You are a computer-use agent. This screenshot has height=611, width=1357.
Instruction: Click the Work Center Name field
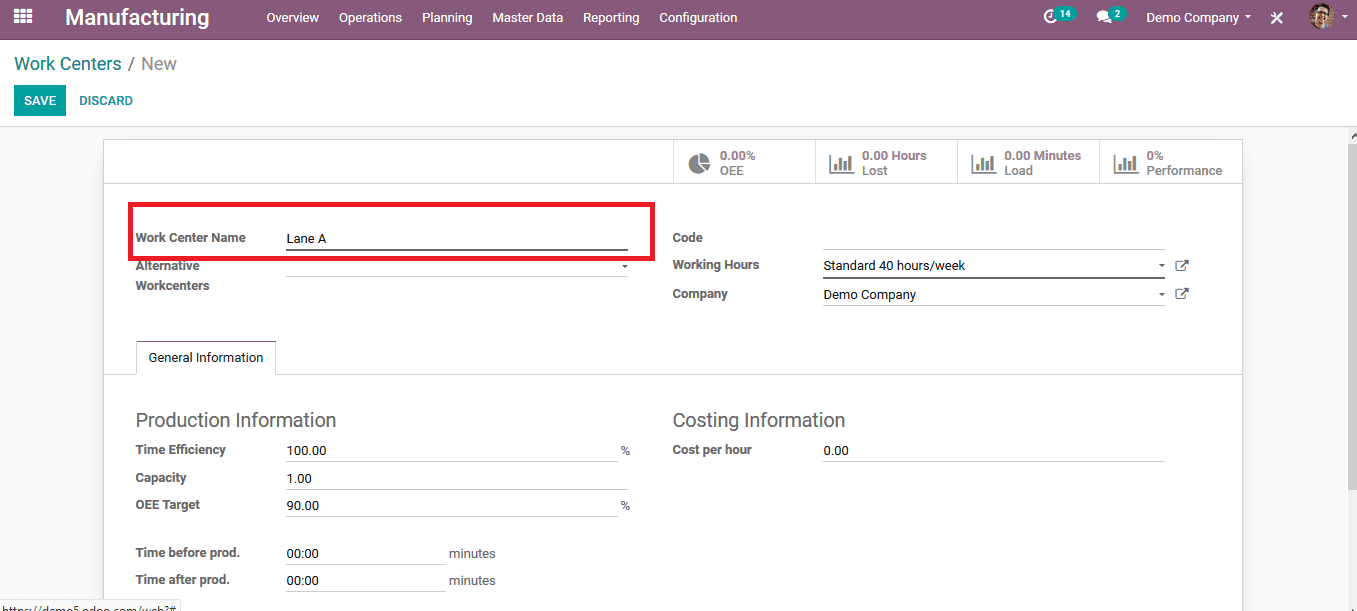tap(456, 238)
